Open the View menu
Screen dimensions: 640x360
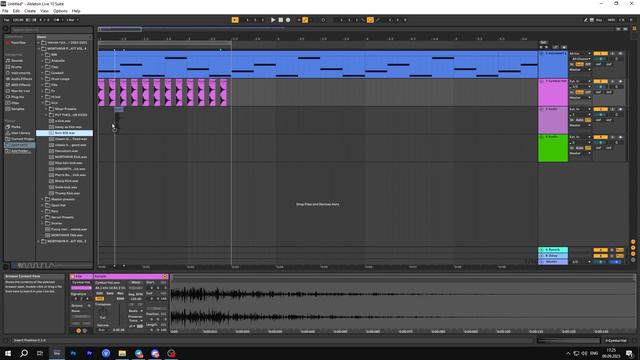coord(44,11)
